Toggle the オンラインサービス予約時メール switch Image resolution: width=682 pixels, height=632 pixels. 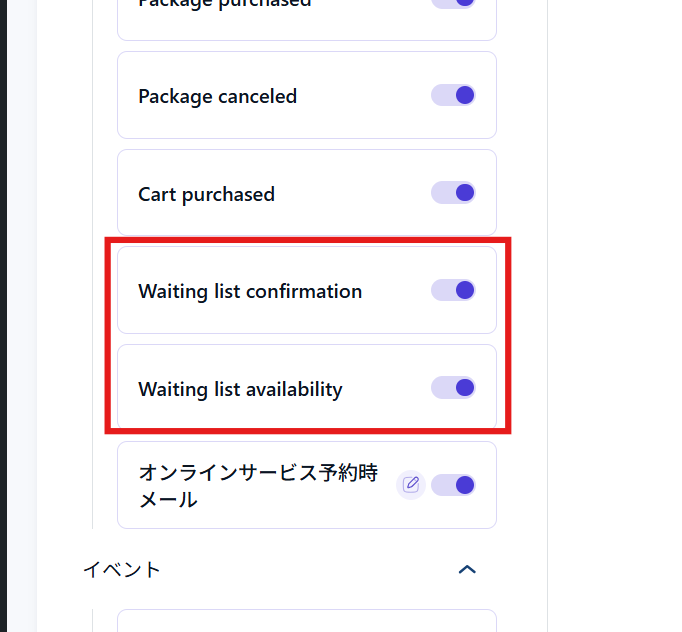[453, 485]
